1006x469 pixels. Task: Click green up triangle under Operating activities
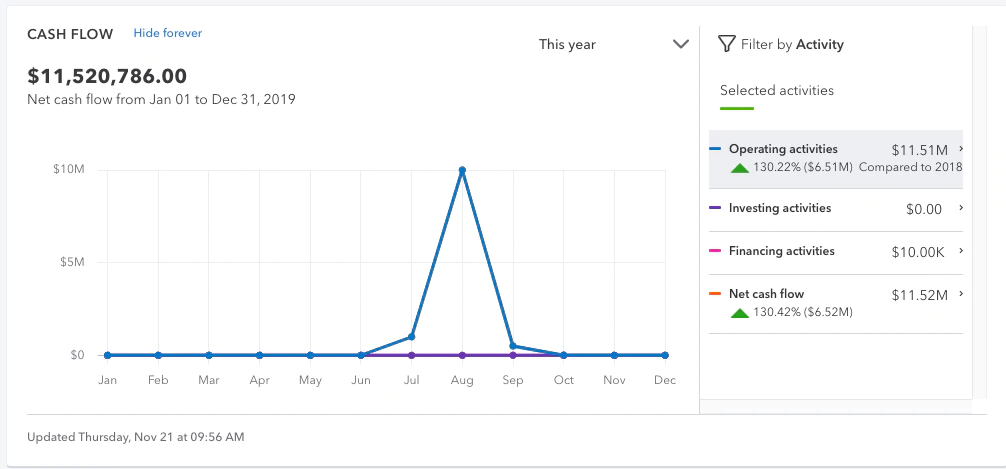(x=740, y=168)
